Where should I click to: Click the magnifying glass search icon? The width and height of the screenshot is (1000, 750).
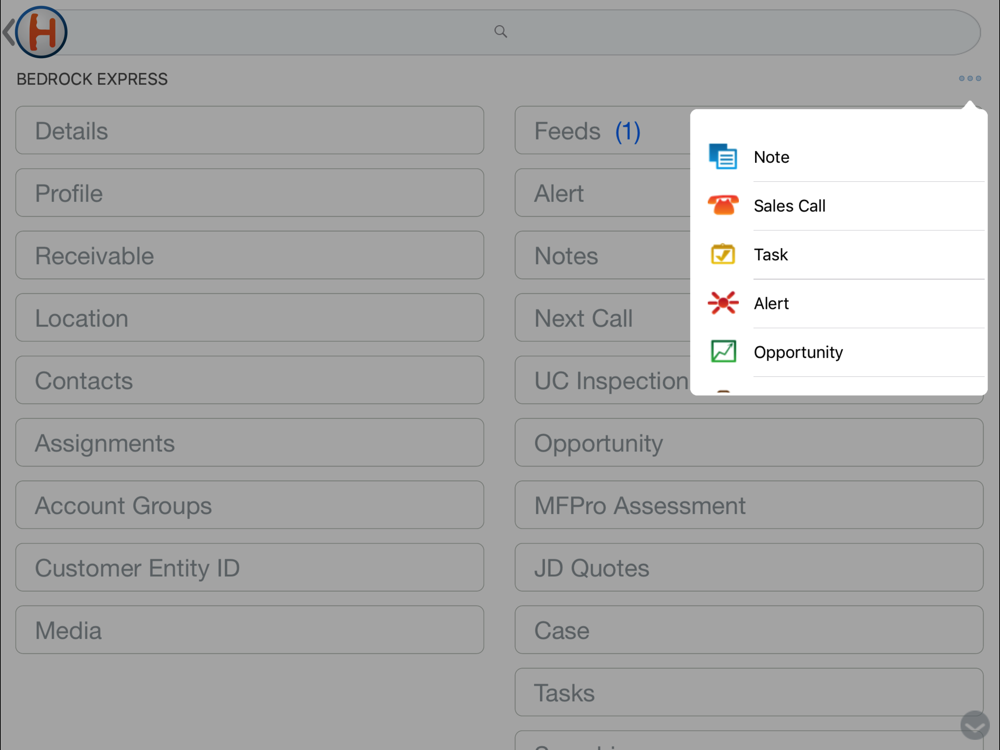[x=501, y=32]
